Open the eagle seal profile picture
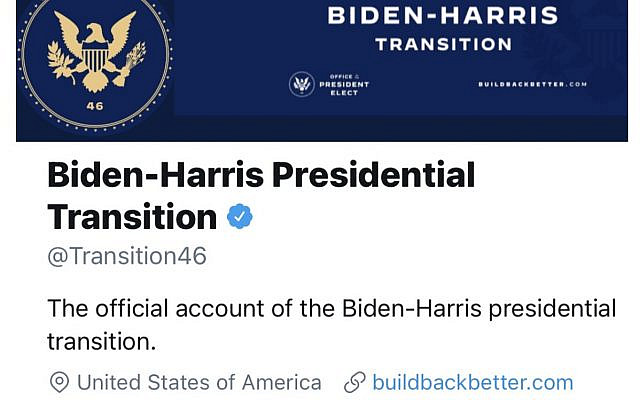 (x=96, y=59)
